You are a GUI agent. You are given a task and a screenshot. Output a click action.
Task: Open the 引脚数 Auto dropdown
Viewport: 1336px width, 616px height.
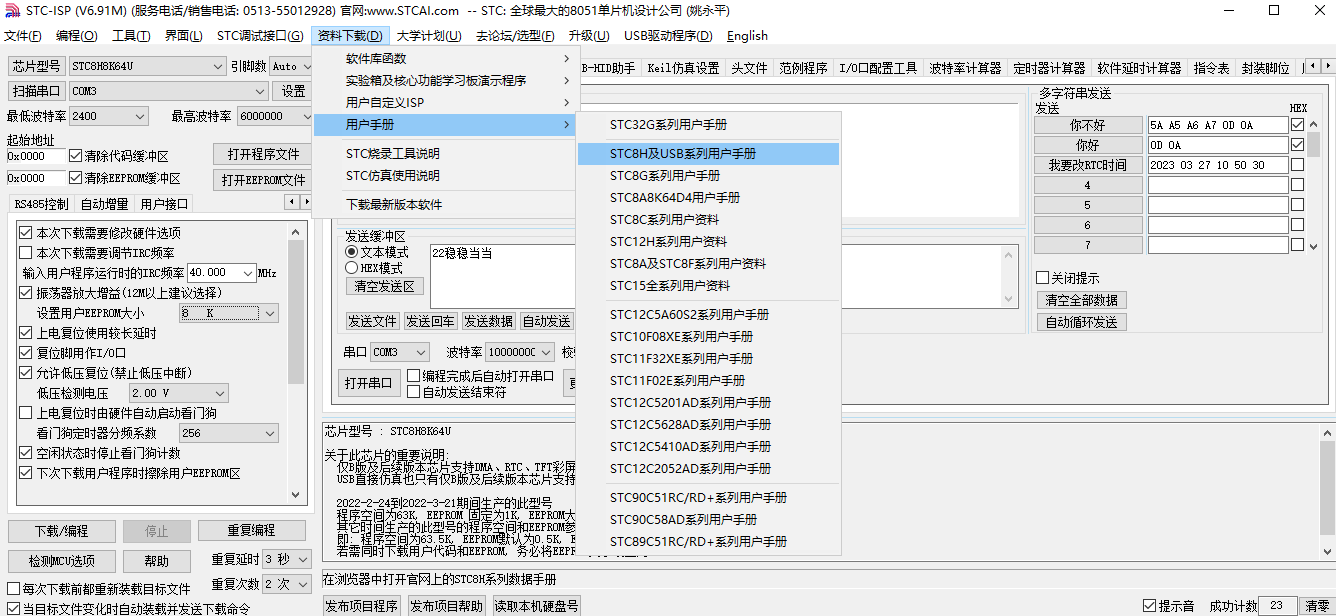pyautogui.click(x=290, y=67)
